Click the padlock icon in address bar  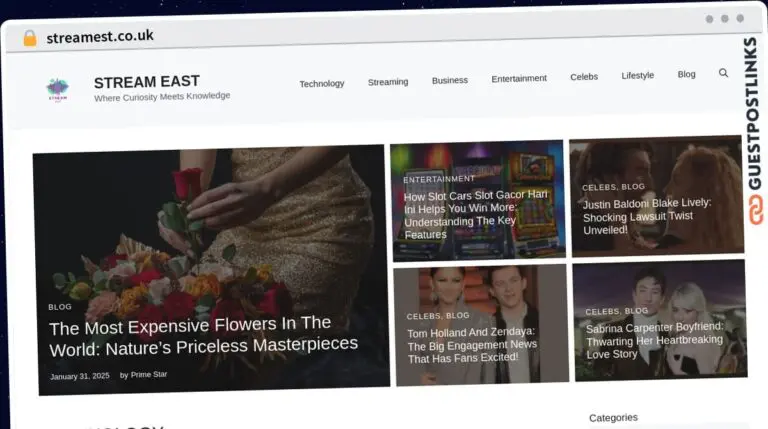coord(30,38)
